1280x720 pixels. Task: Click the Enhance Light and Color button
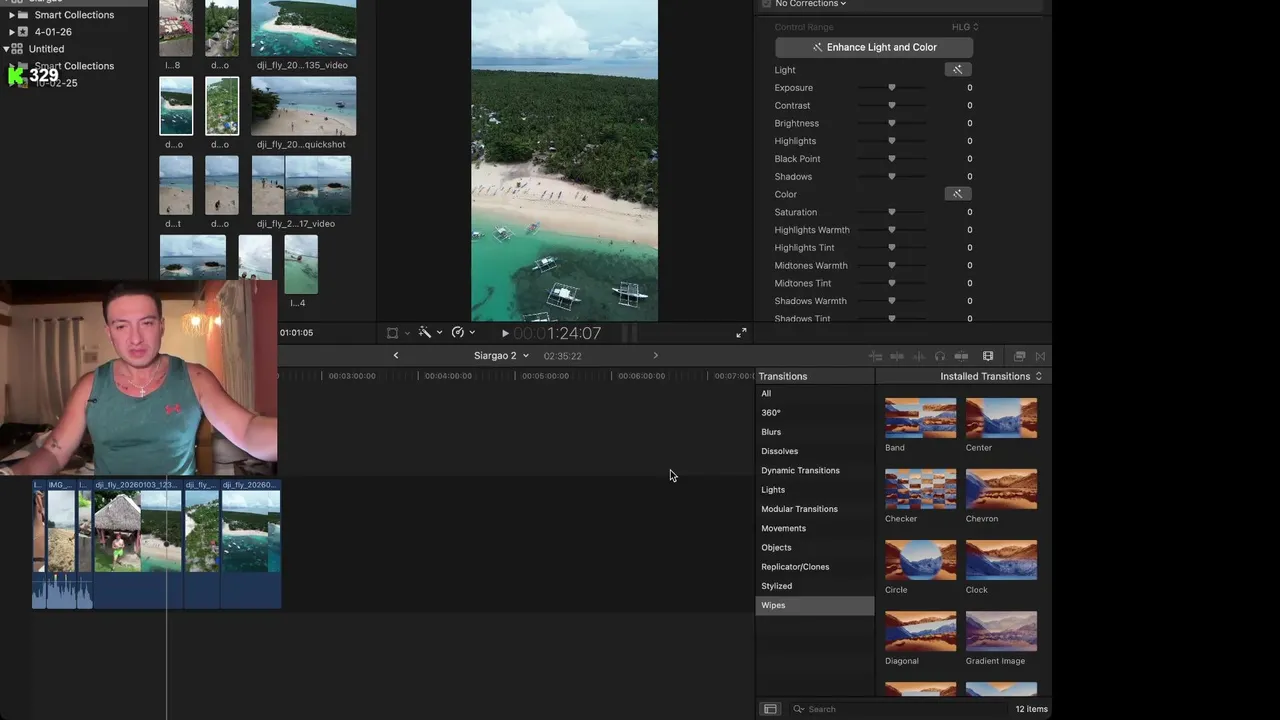[874, 47]
